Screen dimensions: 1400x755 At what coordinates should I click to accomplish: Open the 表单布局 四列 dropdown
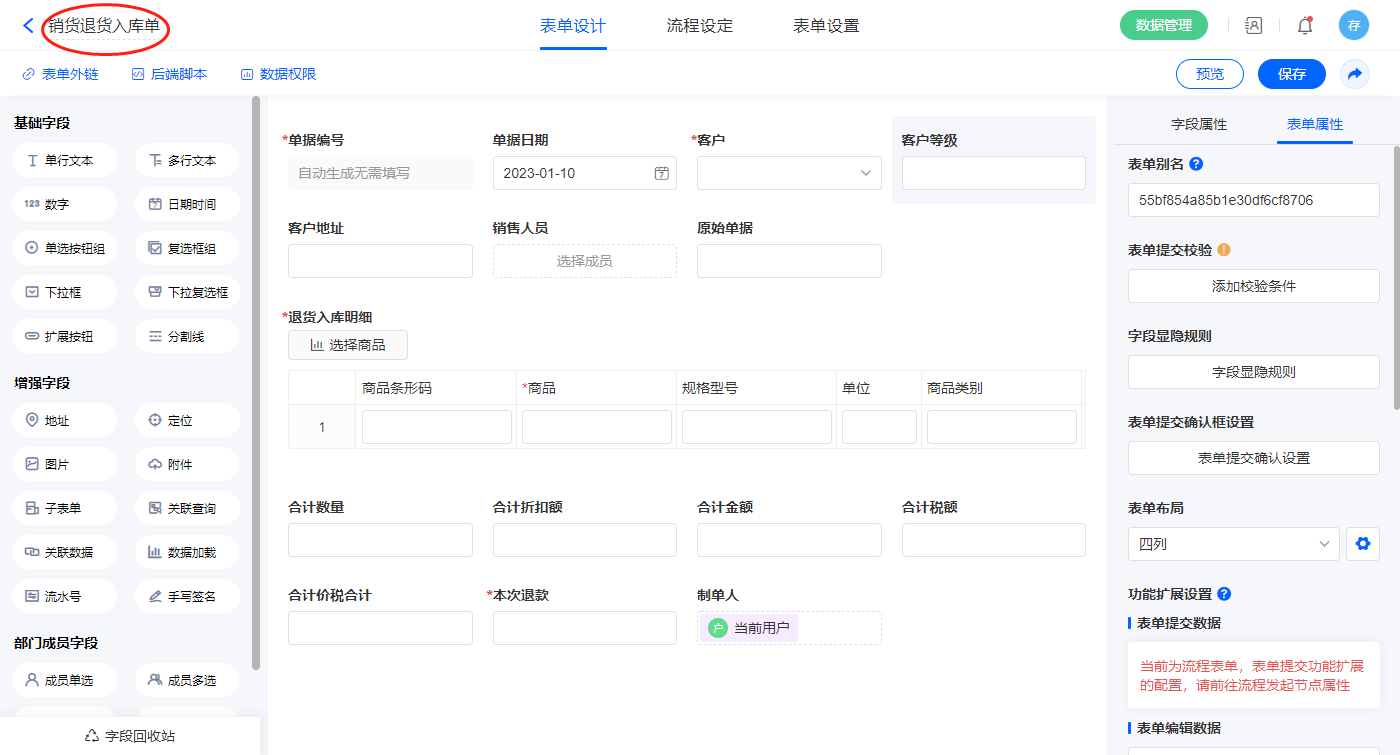(1233, 544)
